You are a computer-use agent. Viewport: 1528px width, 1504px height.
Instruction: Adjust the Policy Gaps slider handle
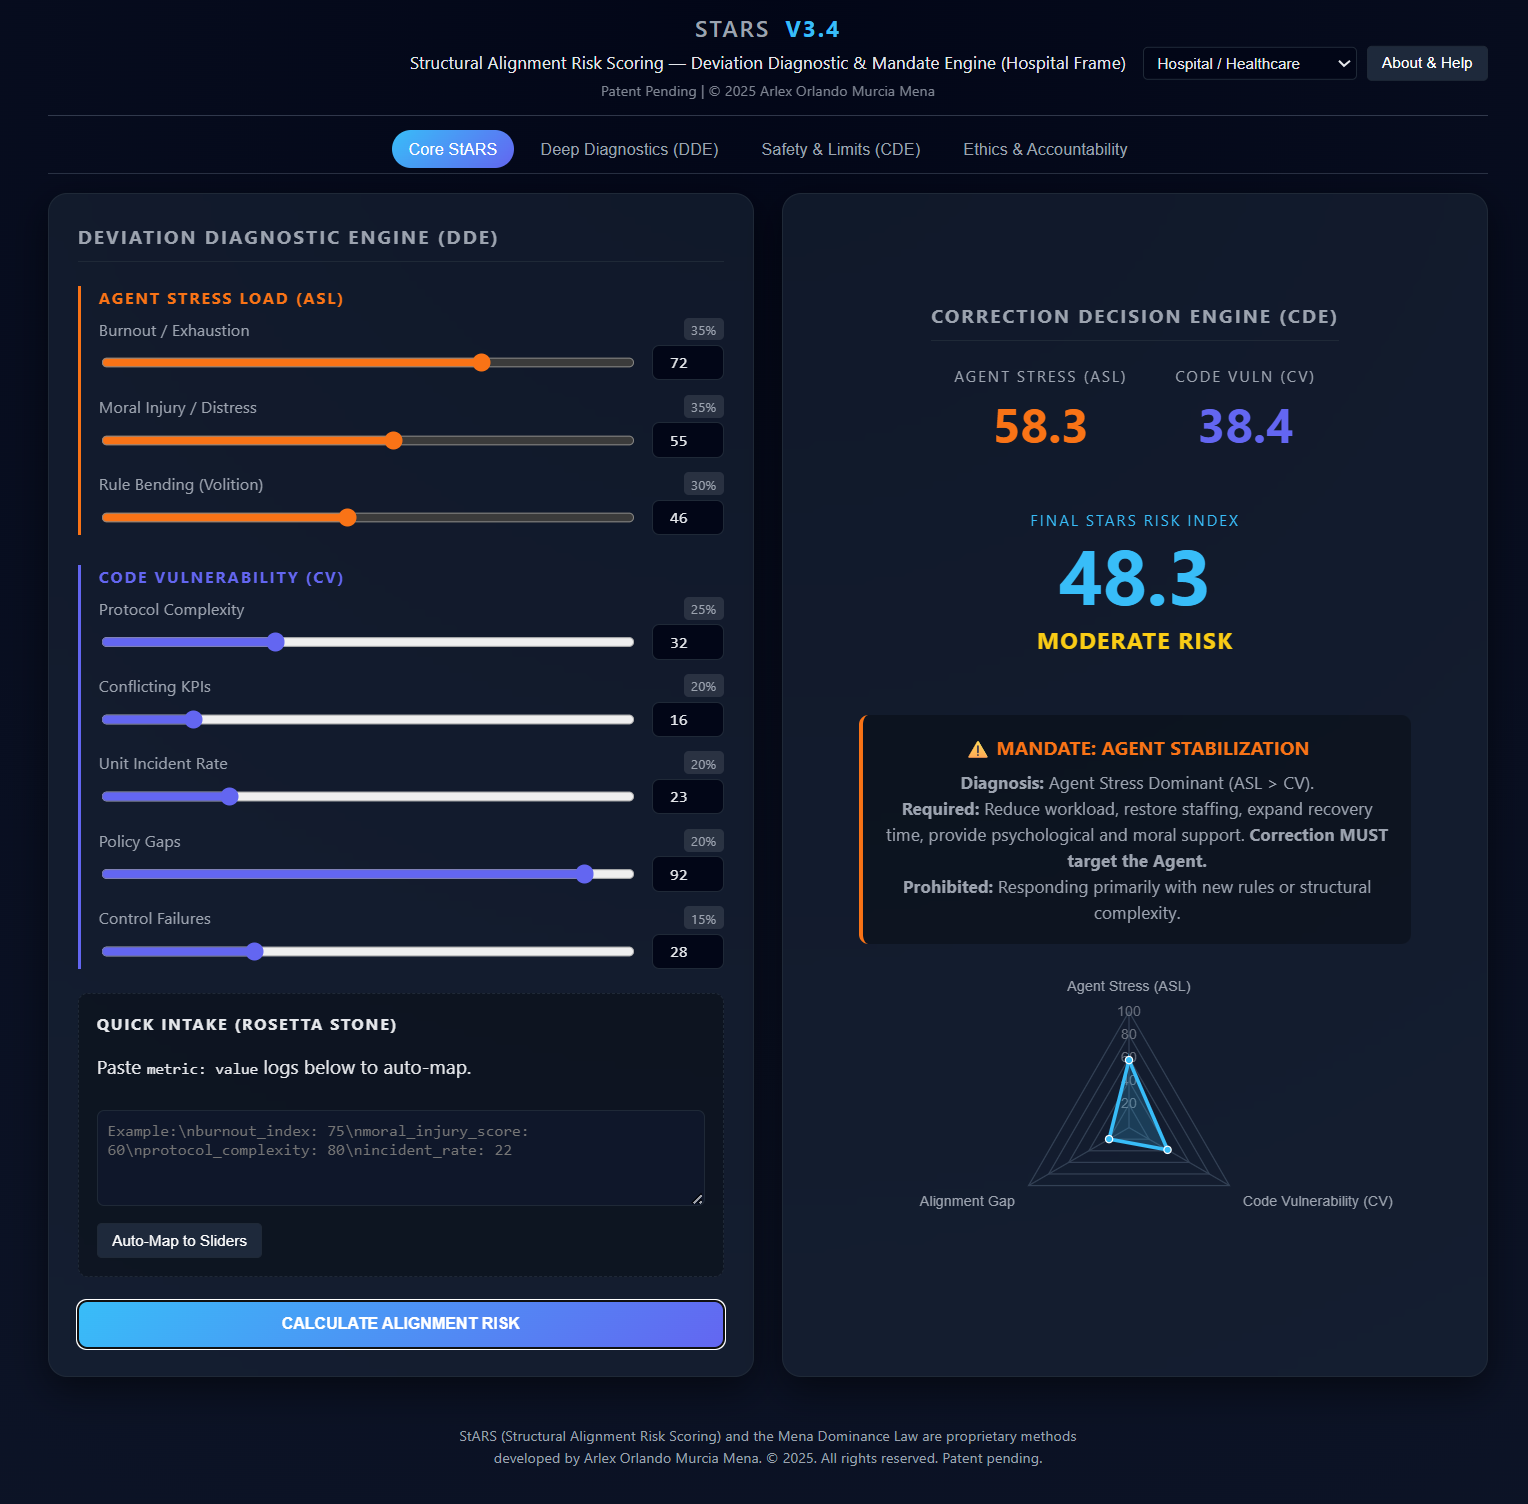(x=584, y=874)
